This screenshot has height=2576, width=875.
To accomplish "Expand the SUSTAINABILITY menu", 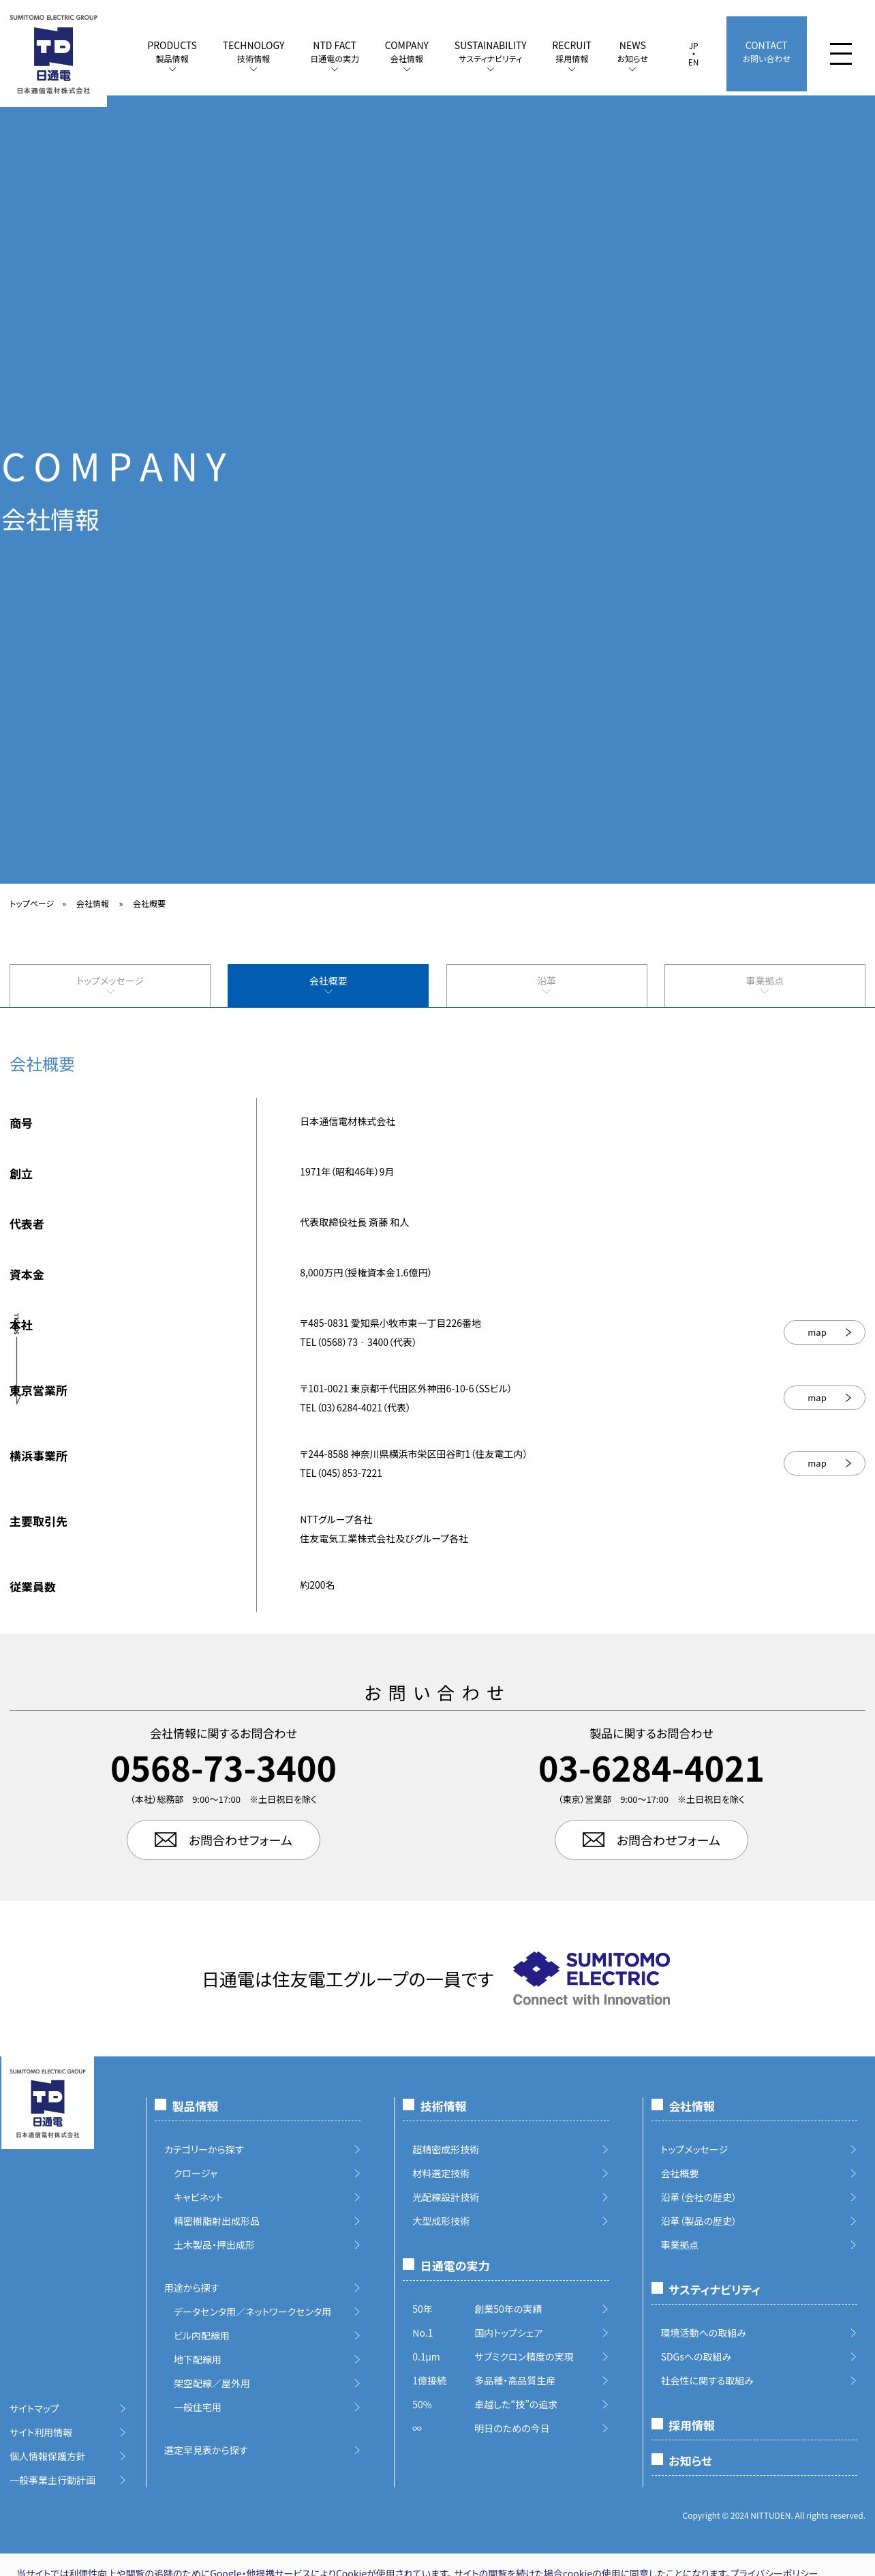I will click(x=490, y=54).
